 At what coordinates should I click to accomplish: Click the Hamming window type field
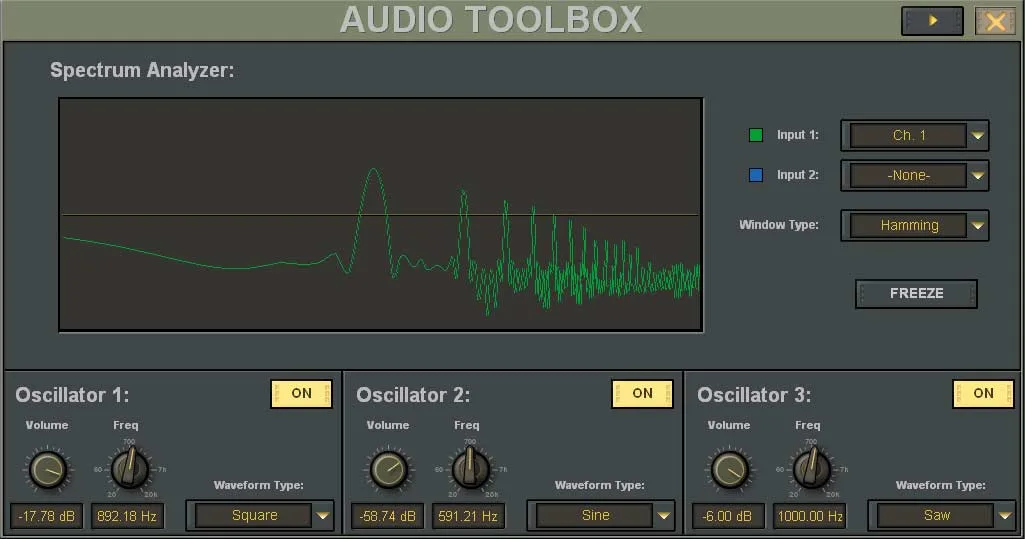909,226
